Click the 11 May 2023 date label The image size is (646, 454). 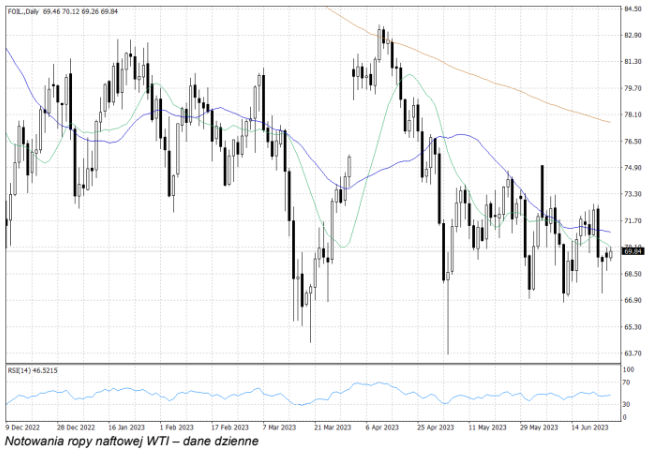[487, 427]
